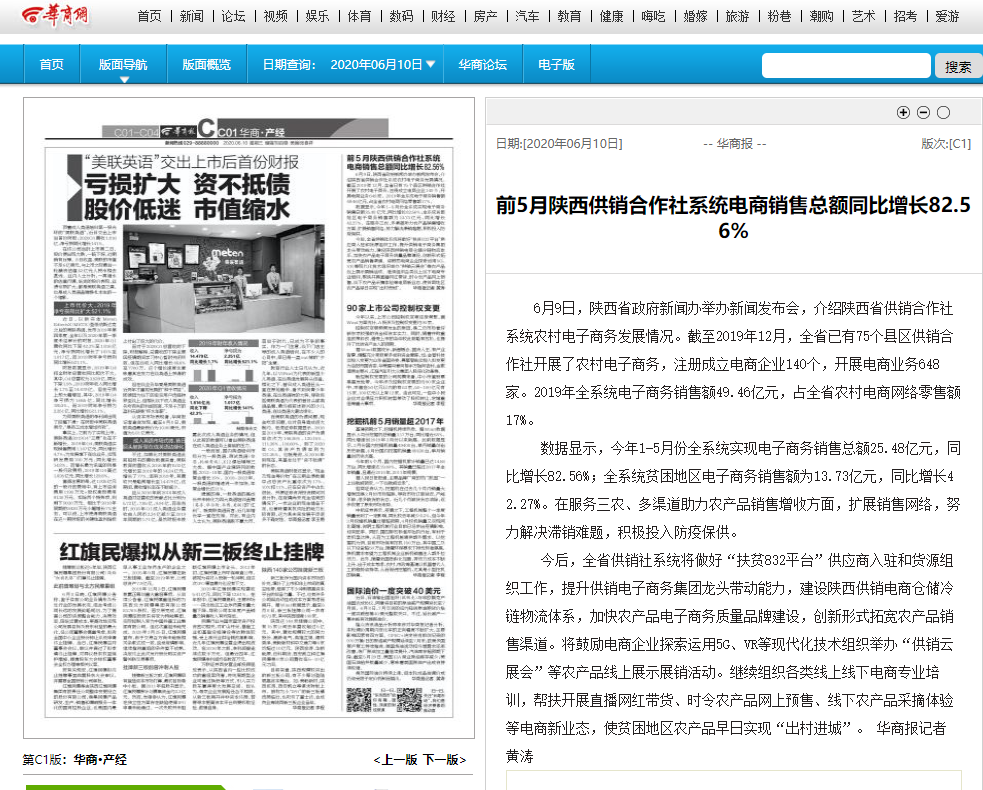
Task: Open the 娱乐 channel
Action: [317, 16]
